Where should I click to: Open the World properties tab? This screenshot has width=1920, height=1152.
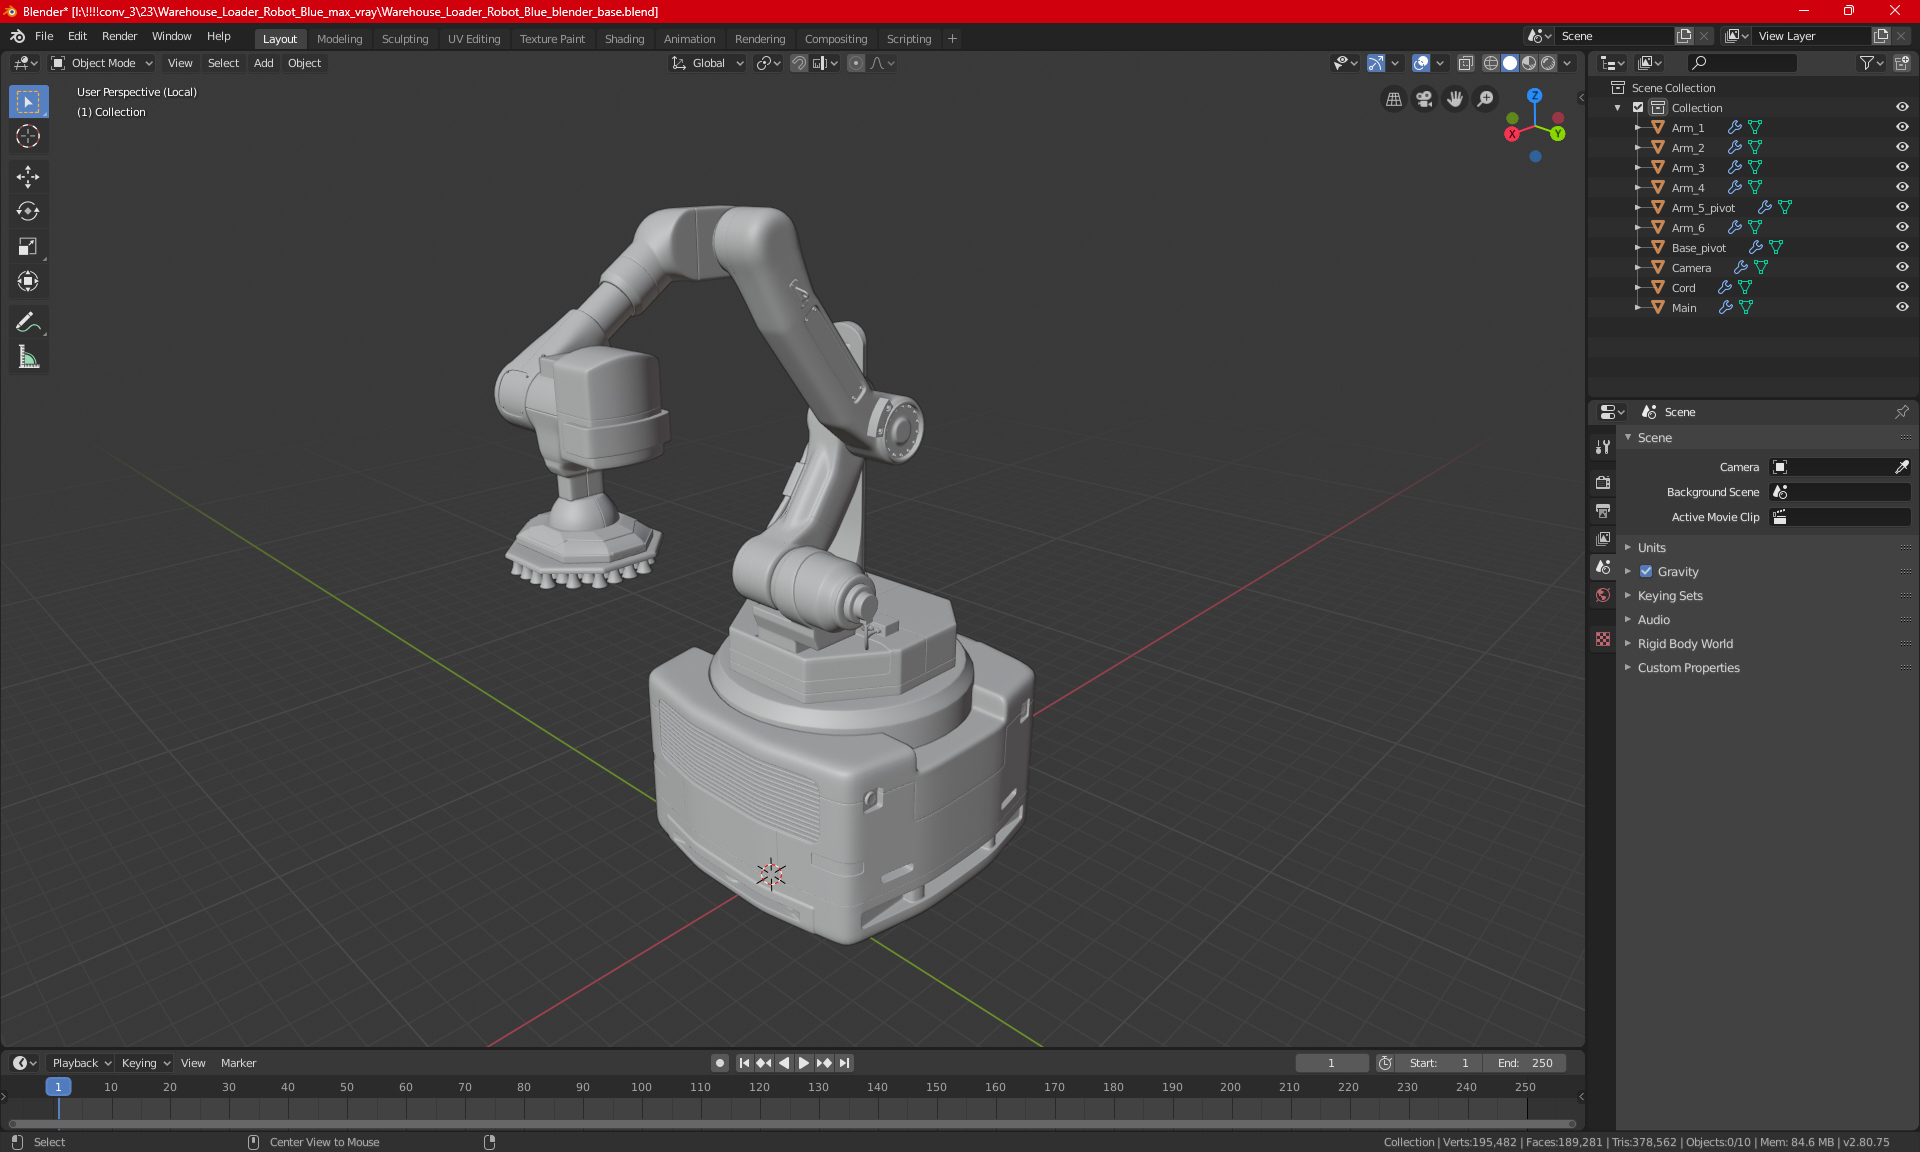pyautogui.click(x=1603, y=595)
